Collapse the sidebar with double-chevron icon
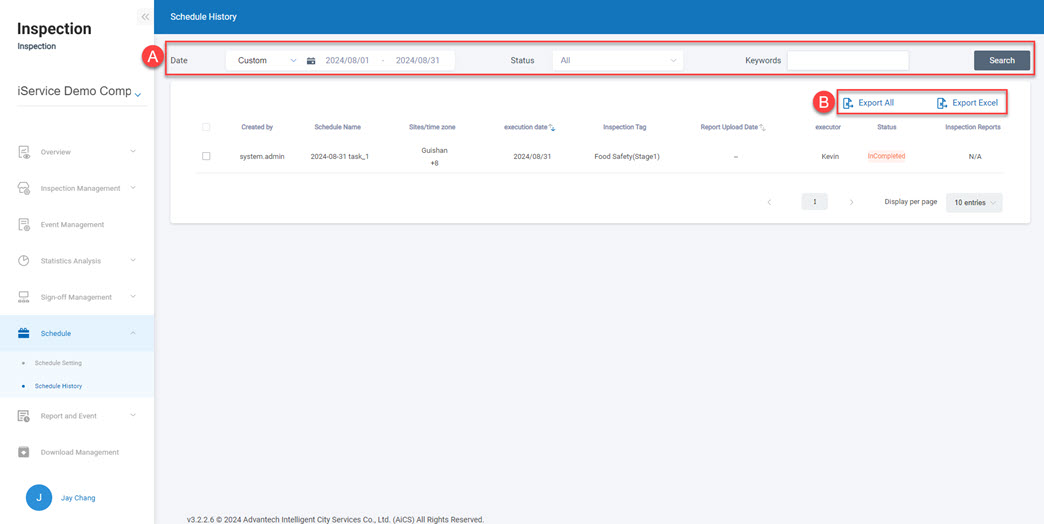 tap(145, 17)
